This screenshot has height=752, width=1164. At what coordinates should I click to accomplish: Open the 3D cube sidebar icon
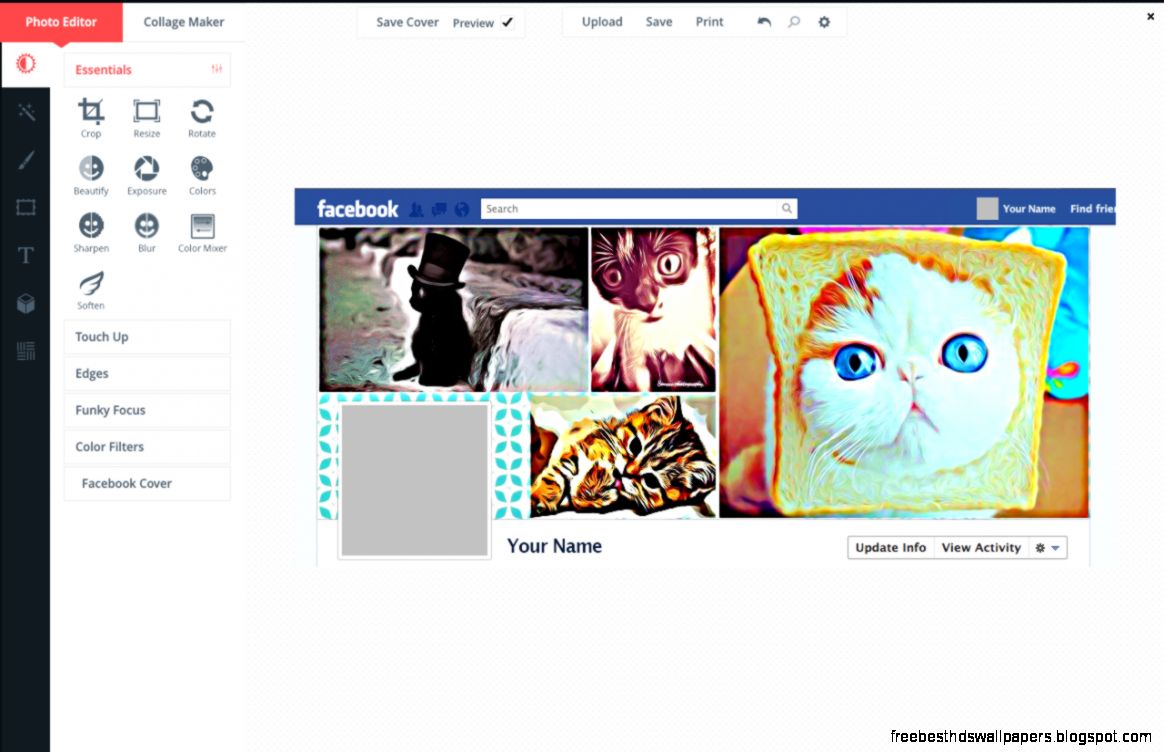(26, 303)
